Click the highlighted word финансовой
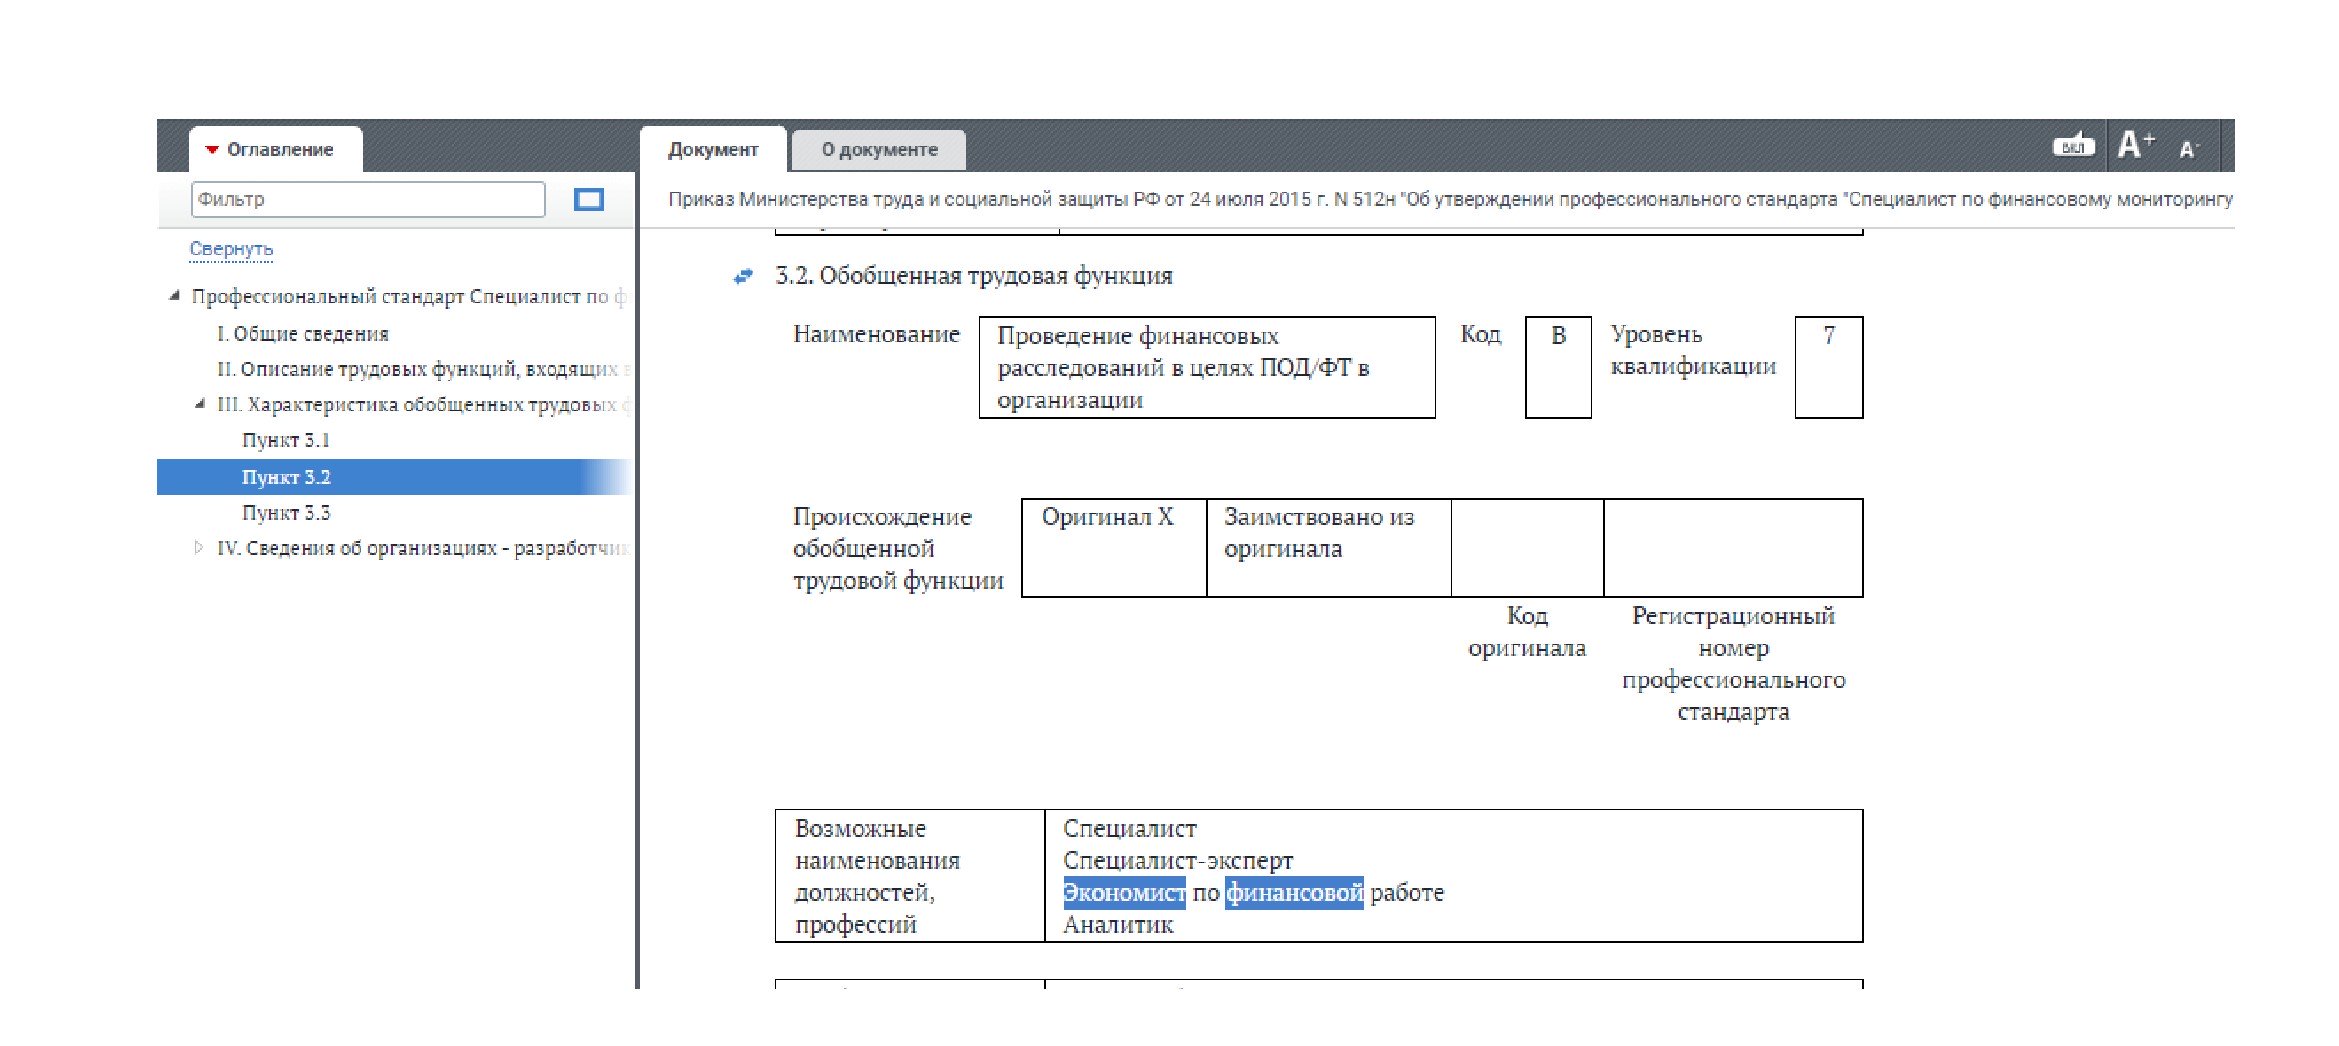This screenshot has height=1046, width=2339. (x=1294, y=893)
